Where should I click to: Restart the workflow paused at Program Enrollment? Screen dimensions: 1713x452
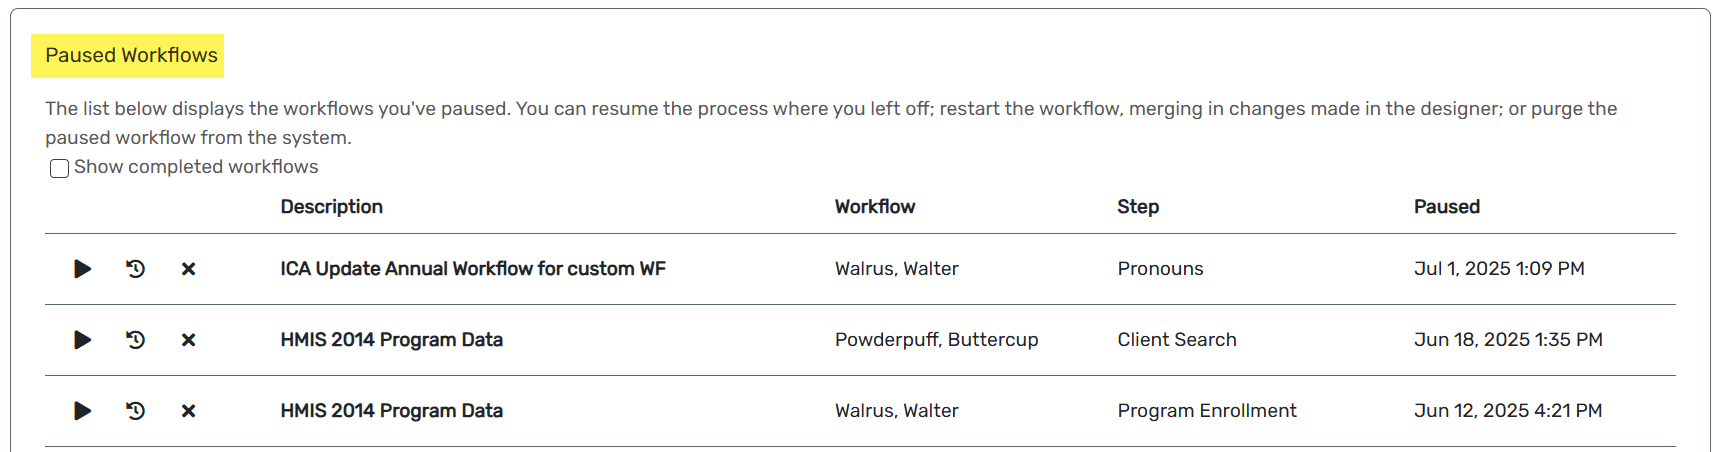pos(136,411)
